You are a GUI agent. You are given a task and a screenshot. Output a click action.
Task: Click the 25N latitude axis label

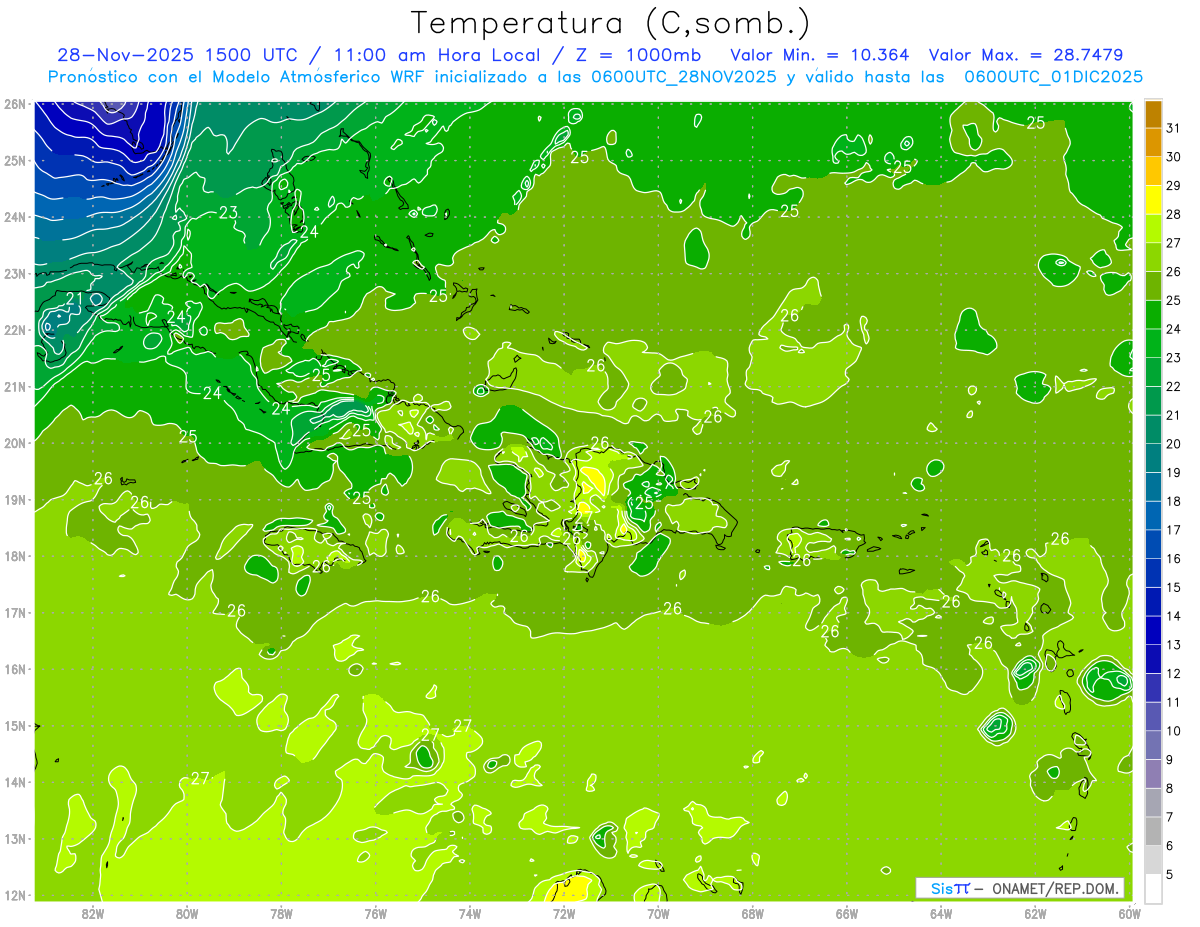(15, 160)
